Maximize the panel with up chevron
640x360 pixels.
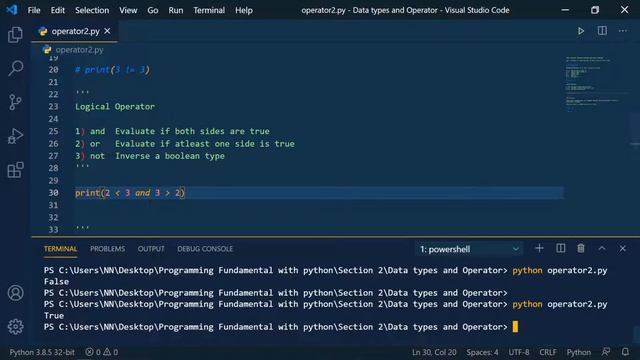602,249
